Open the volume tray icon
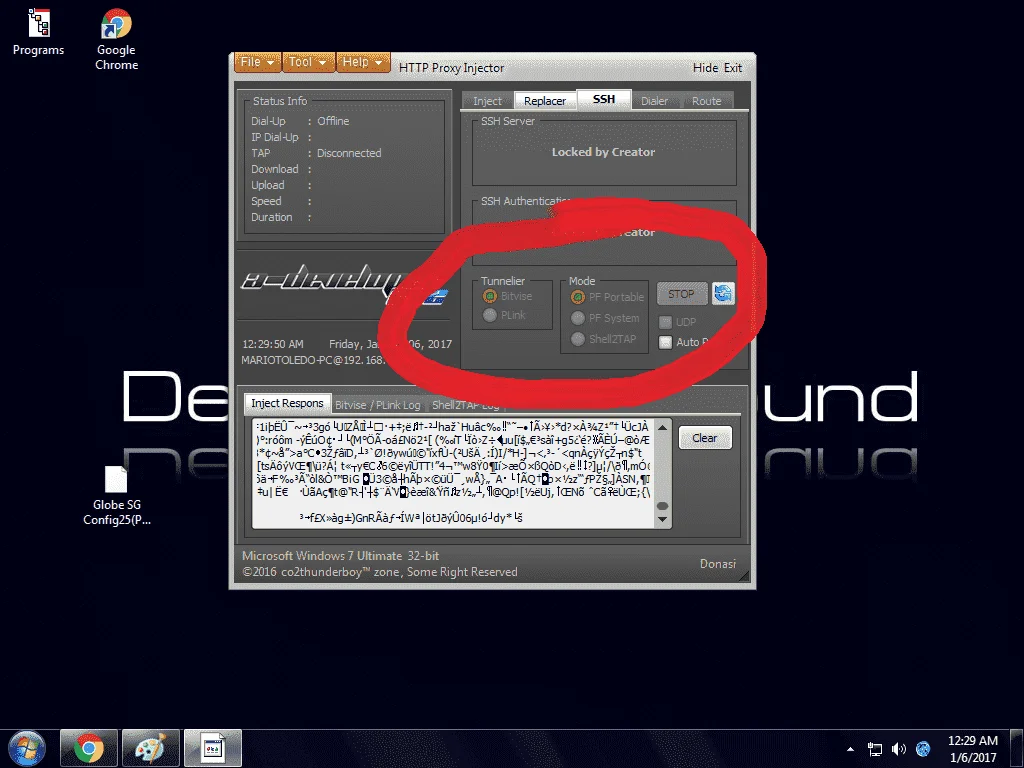This screenshot has height=768, width=1024. point(899,749)
